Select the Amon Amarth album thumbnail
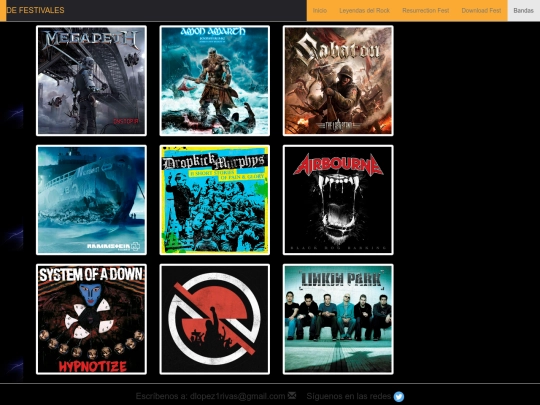The height and width of the screenshot is (405, 540). point(215,81)
